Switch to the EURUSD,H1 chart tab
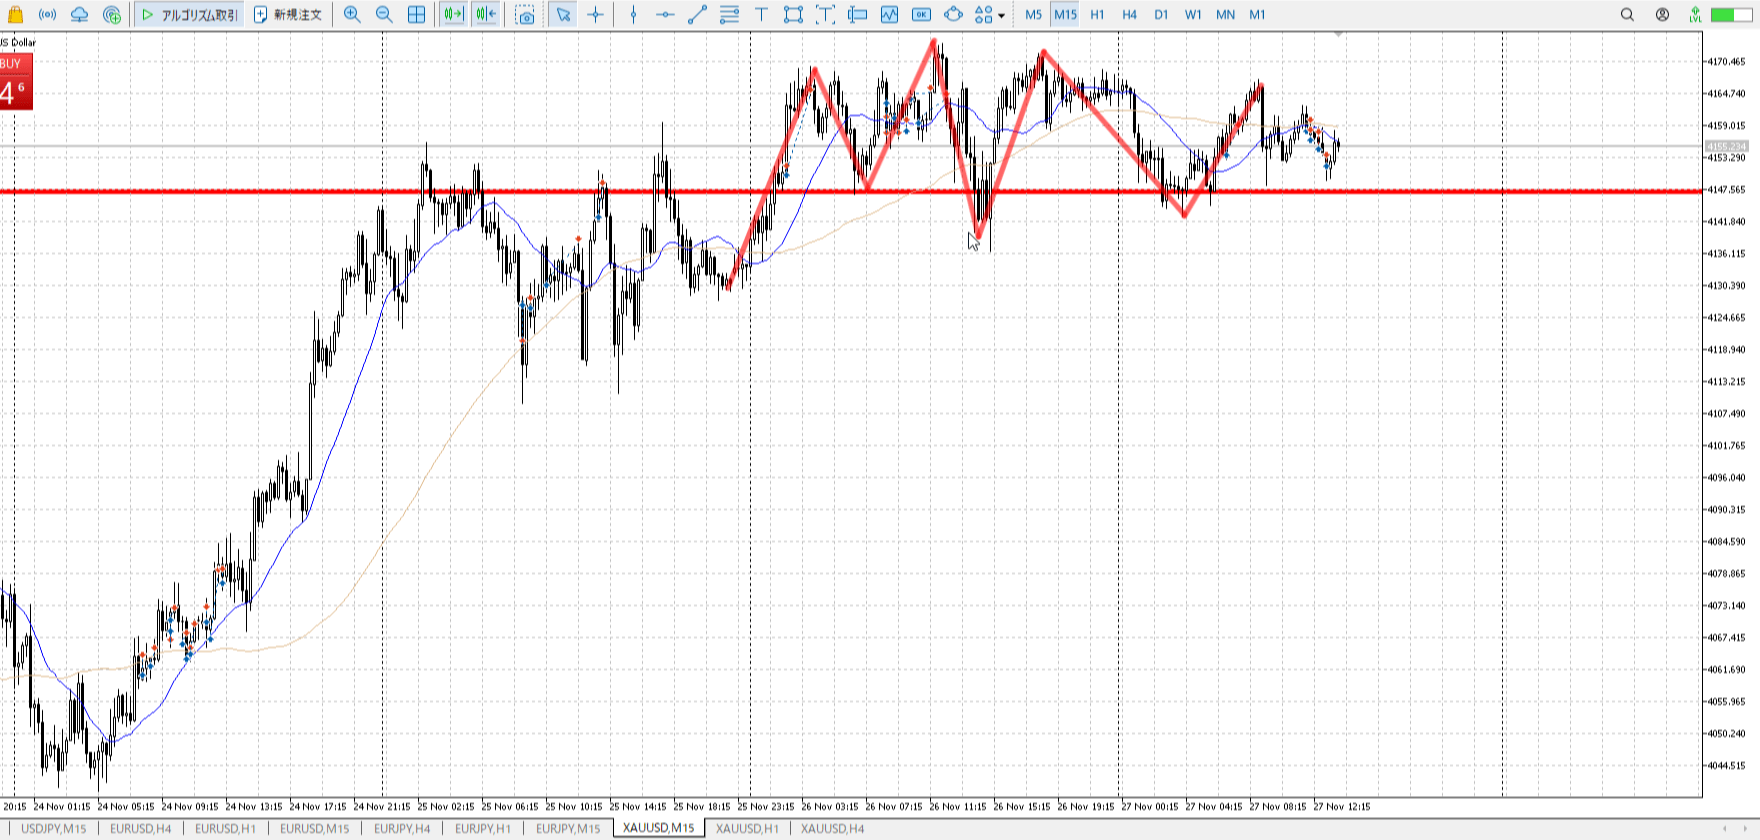 (x=225, y=828)
